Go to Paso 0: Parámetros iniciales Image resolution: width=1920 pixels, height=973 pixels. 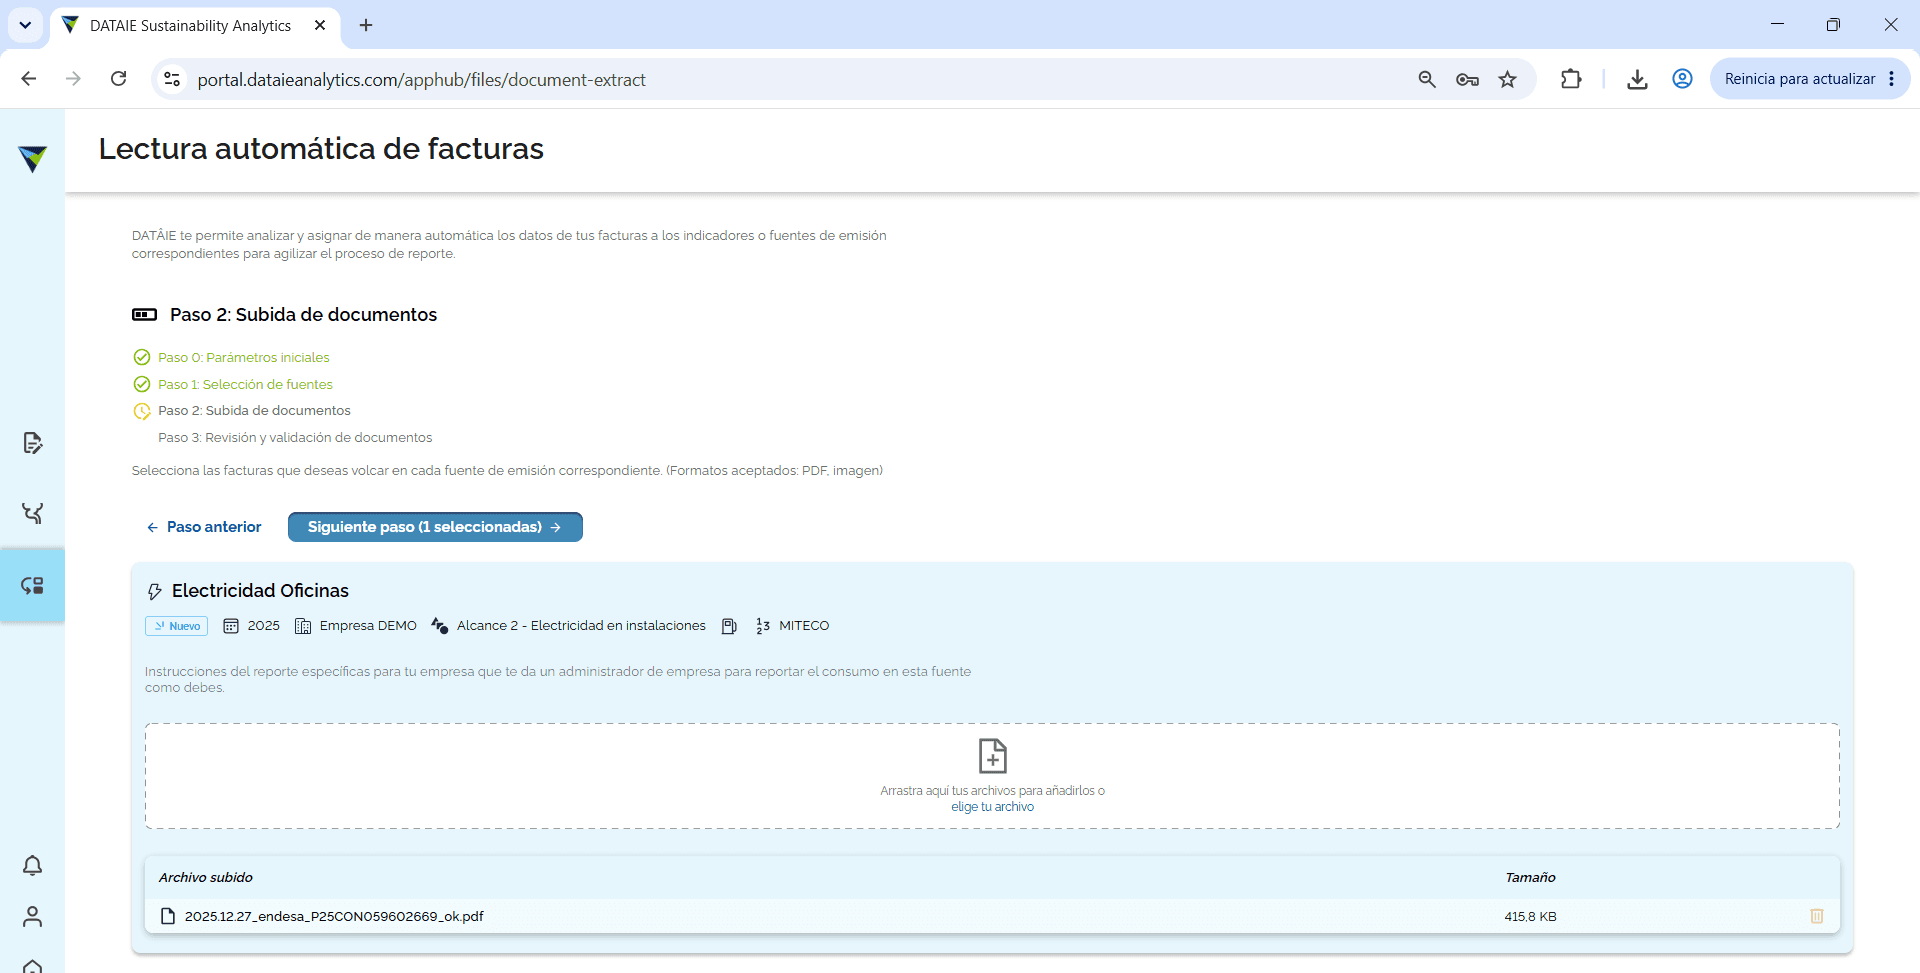click(243, 357)
